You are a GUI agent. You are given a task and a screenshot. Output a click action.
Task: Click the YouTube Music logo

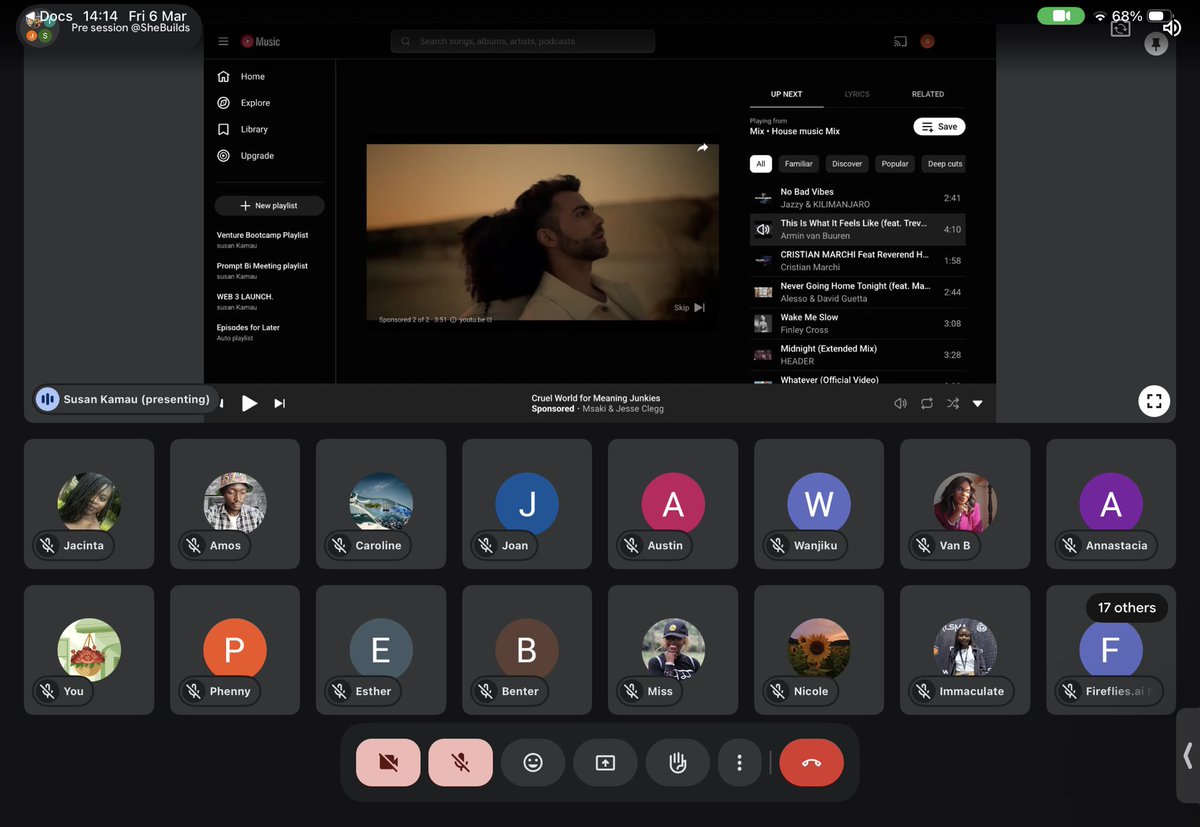[261, 42]
